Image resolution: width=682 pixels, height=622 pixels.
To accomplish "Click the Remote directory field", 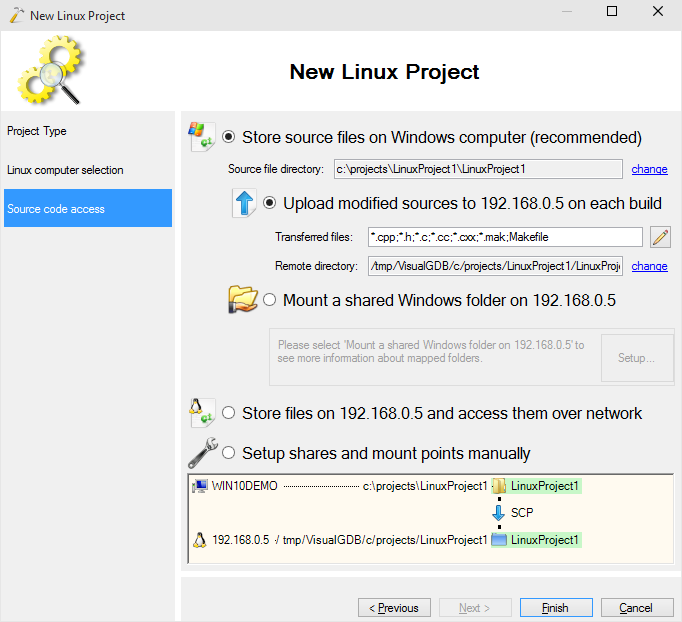I will pyautogui.click(x=495, y=266).
